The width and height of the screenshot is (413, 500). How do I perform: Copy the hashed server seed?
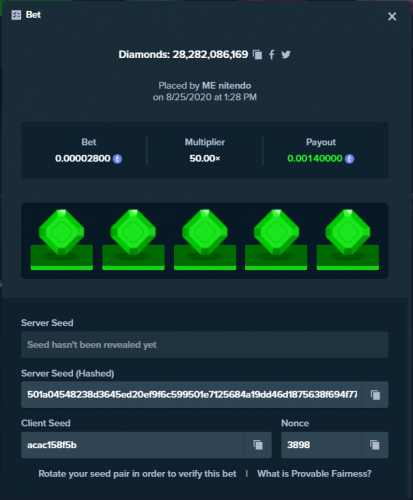coord(375,395)
